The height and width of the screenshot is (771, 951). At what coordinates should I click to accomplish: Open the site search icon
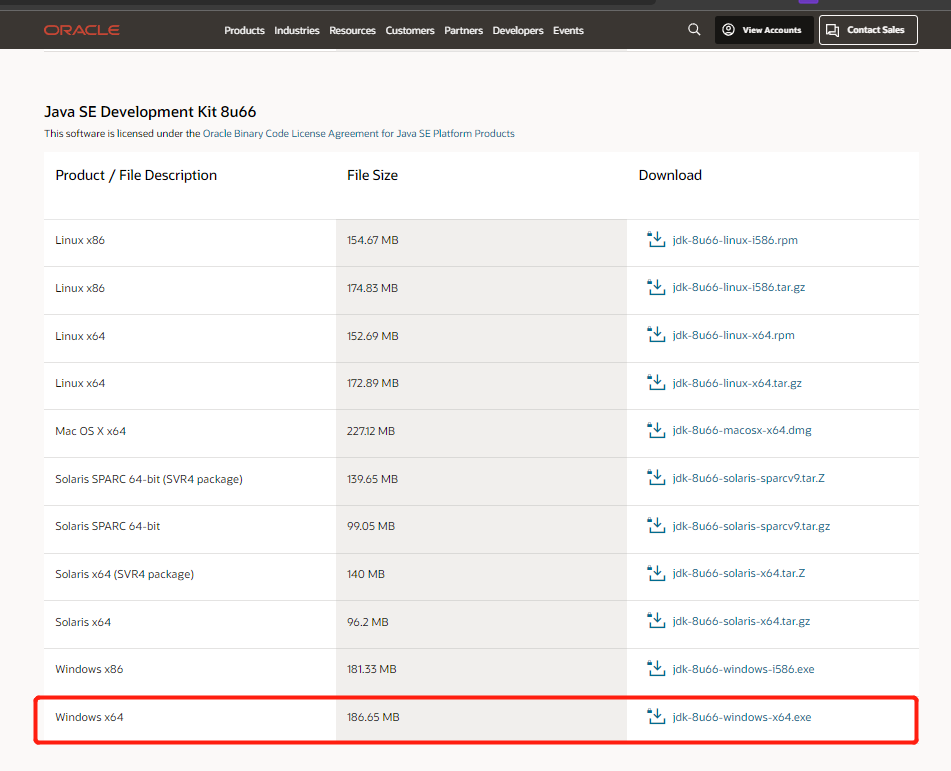(694, 30)
